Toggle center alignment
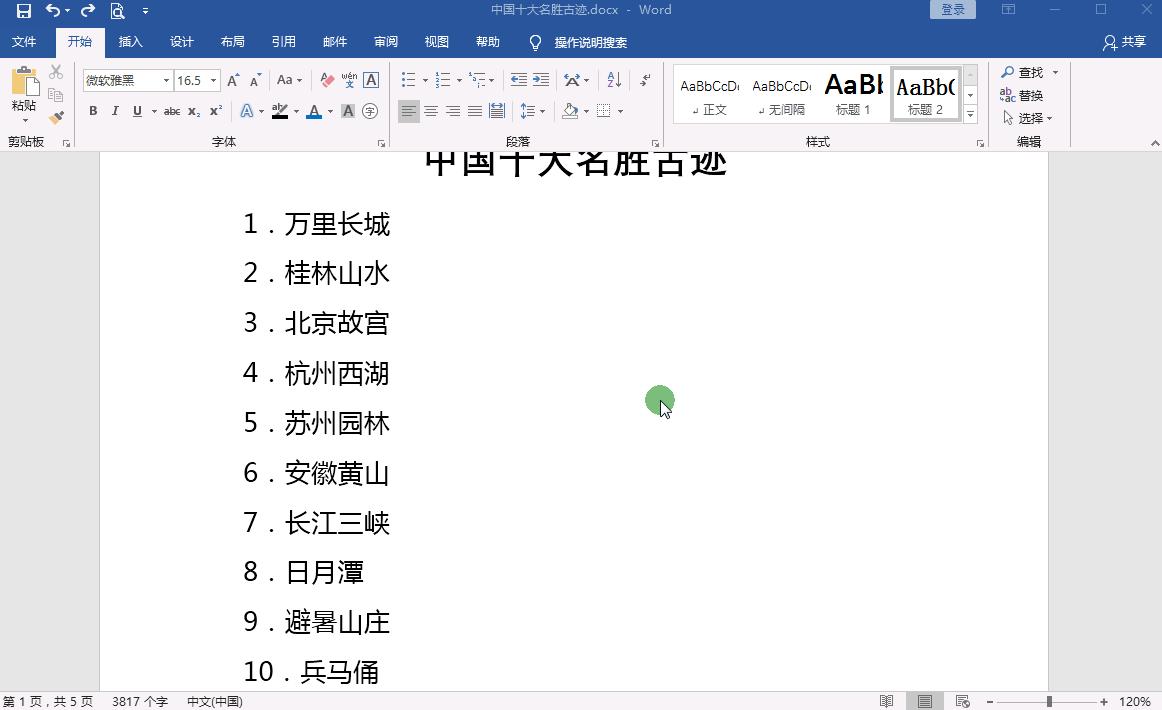This screenshot has height=710, width=1162. [430, 111]
